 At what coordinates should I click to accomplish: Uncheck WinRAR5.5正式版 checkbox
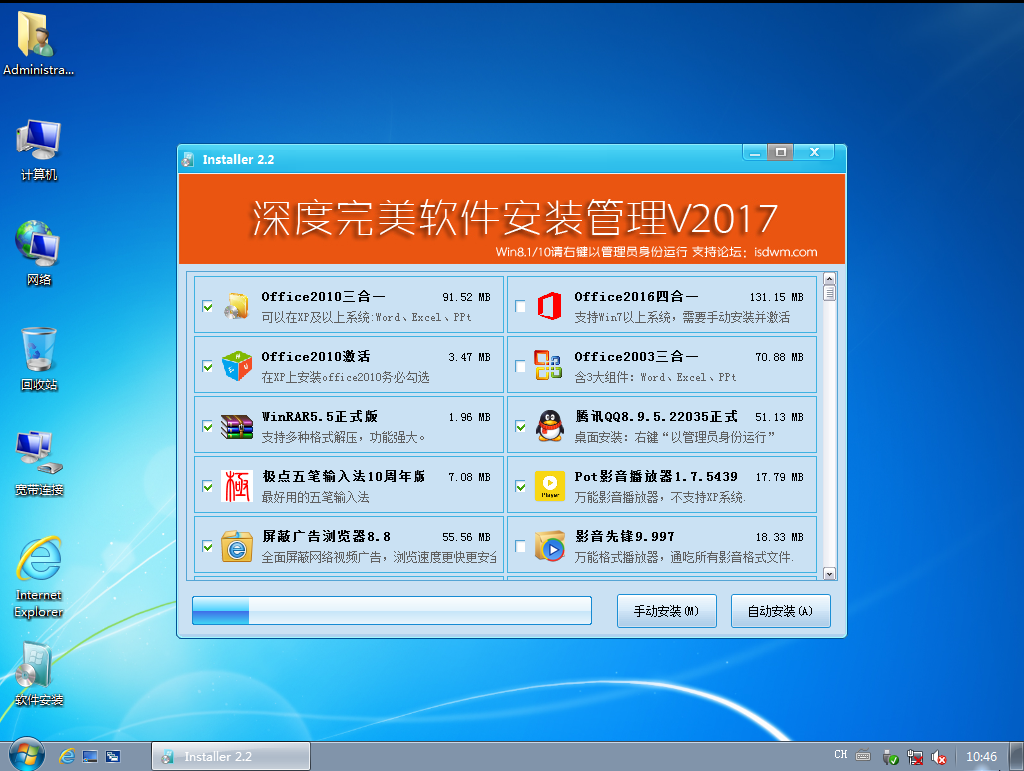click(x=208, y=426)
